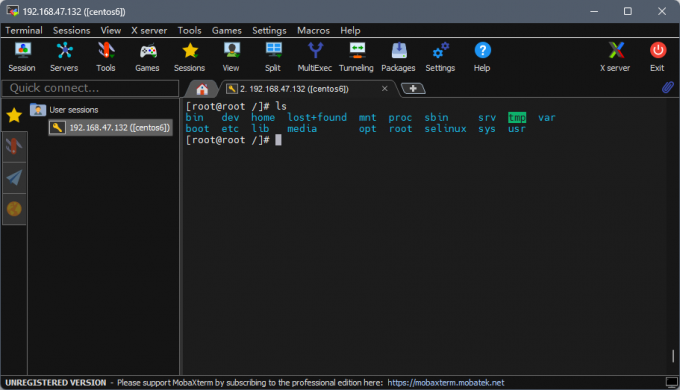The height and width of the screenshot is (390, 680).
Task: Open the View menu in menu bar
Action: pyautogui.click(x=111, y=30)
